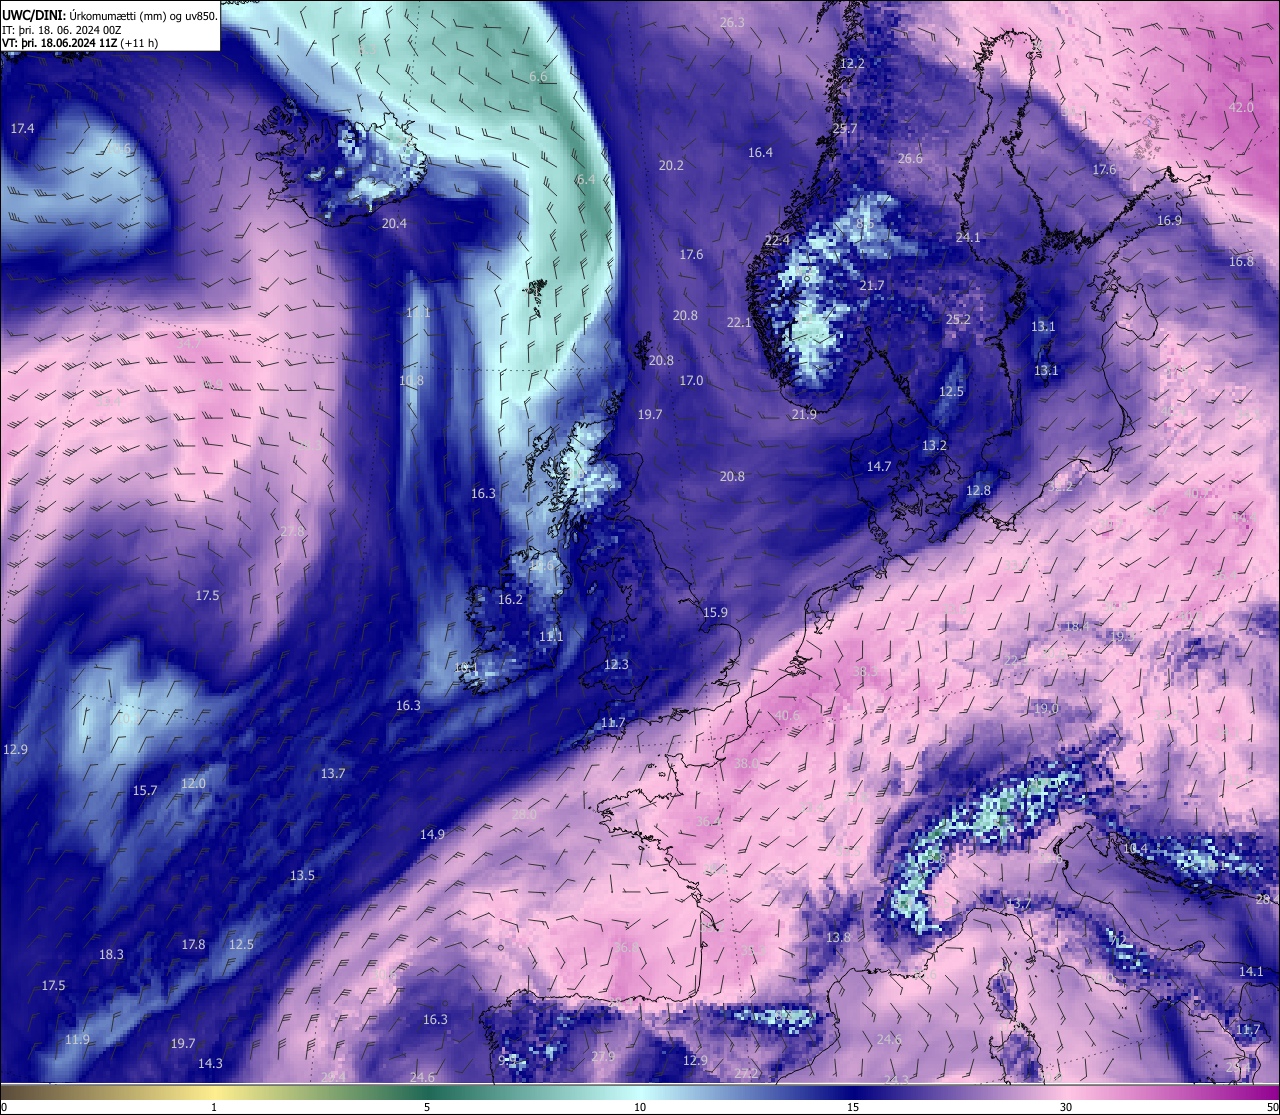
Task: Click the 25.2 value label
Action: (x=958, y=320)
